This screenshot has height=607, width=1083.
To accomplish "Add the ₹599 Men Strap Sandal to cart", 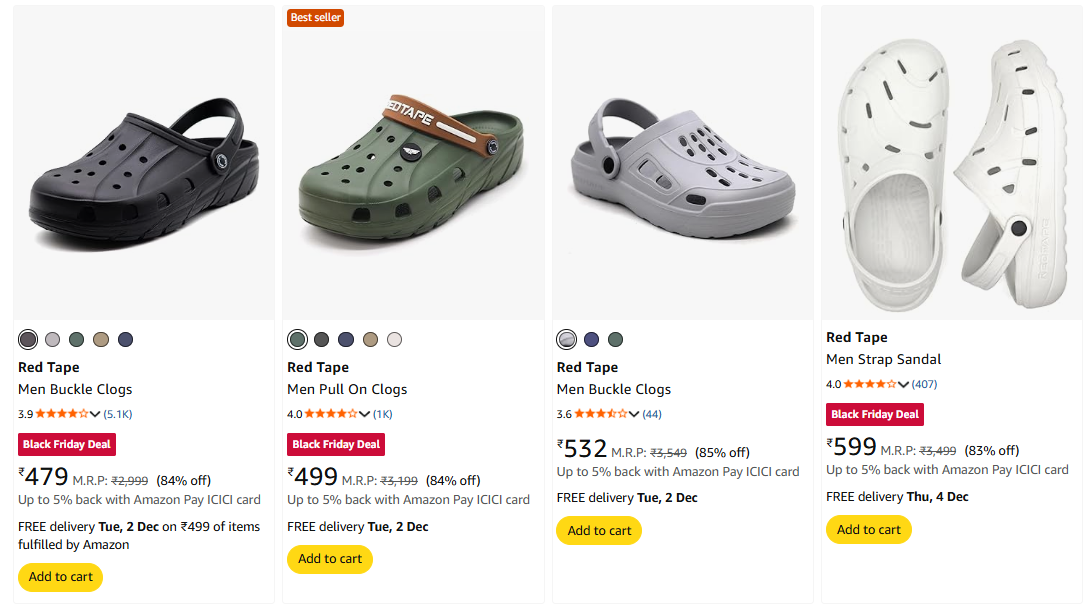I will [x=868, y=529].
